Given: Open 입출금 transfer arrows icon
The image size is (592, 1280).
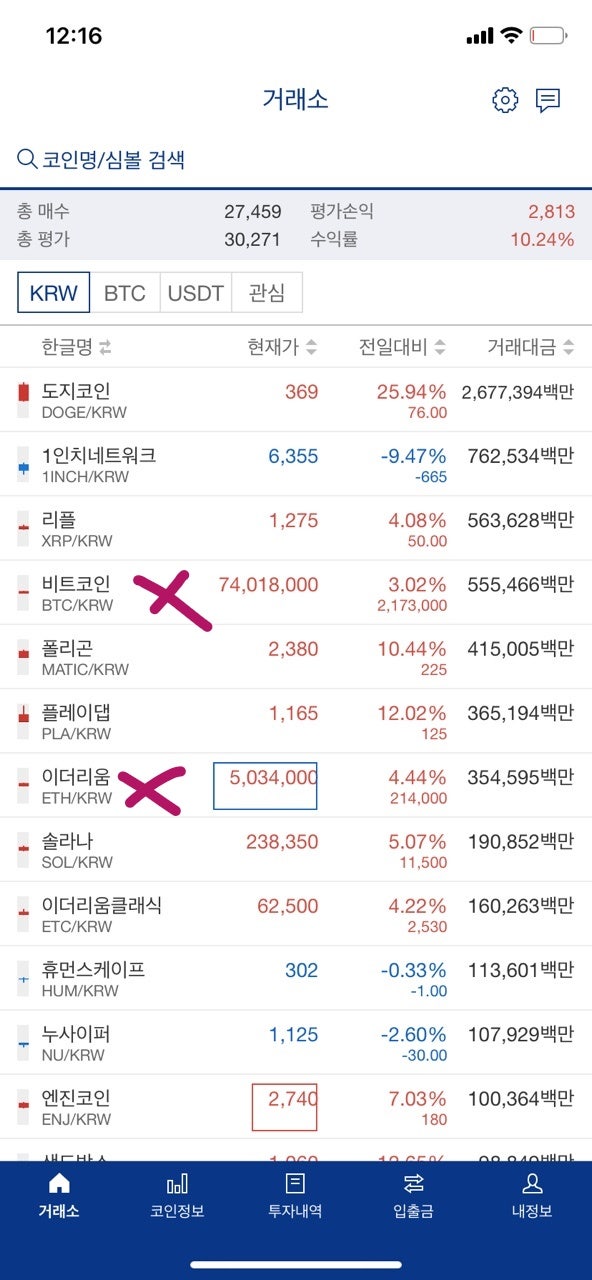Looking at the screenshot, I should (413, 1184).
